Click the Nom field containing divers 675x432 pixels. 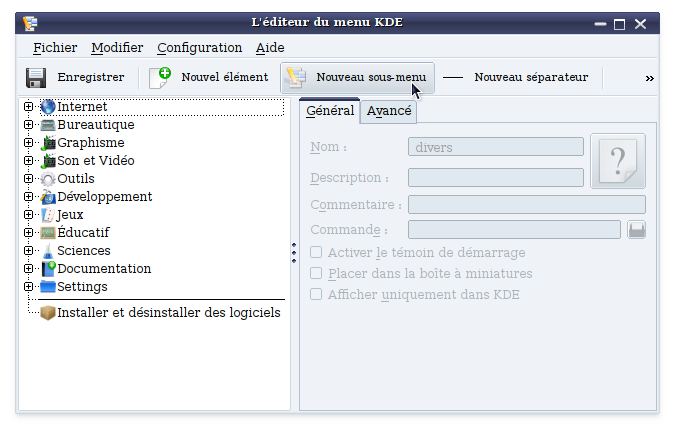[496, 147]
